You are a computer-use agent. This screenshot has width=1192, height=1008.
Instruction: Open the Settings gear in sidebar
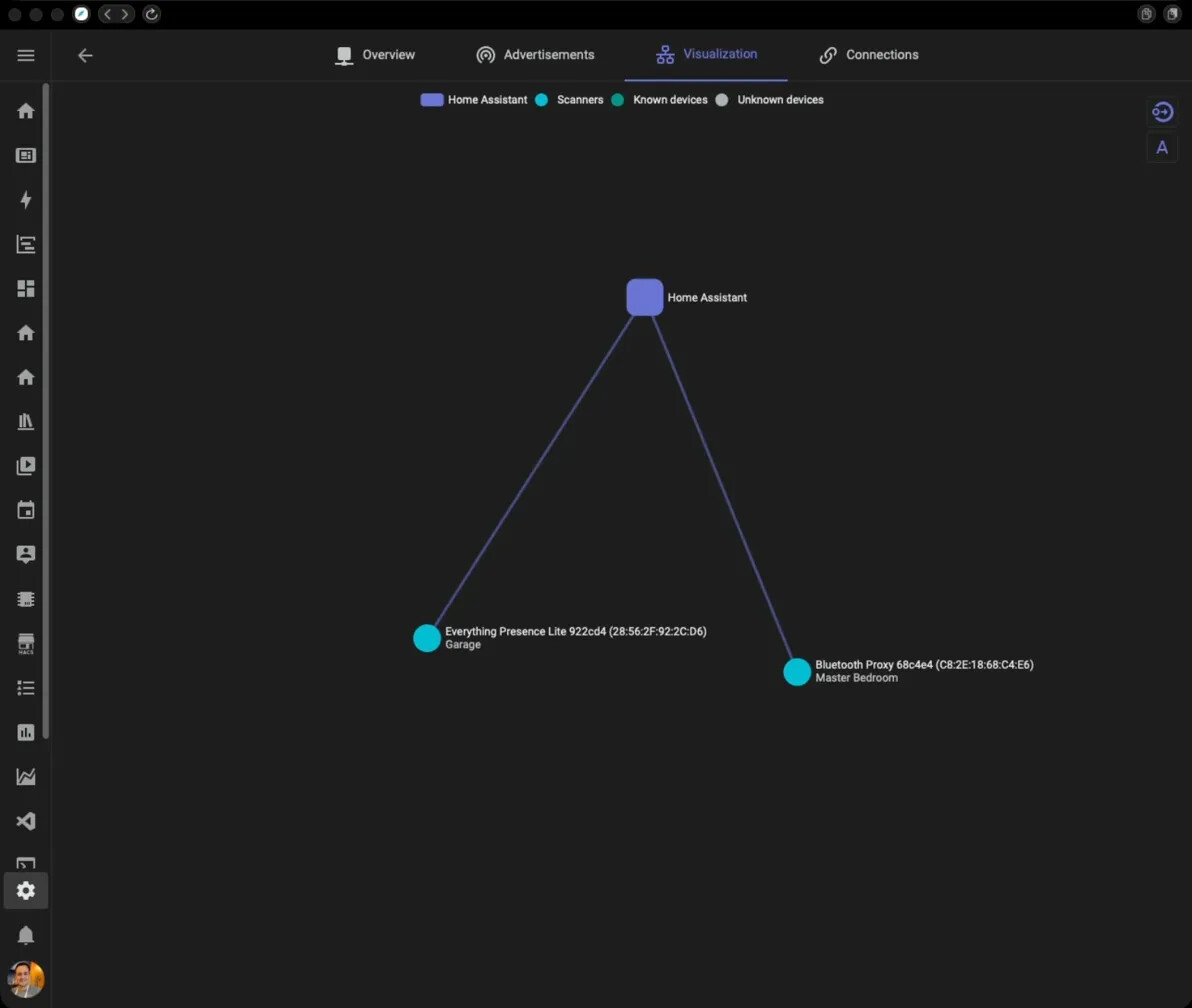click(26, 890)
